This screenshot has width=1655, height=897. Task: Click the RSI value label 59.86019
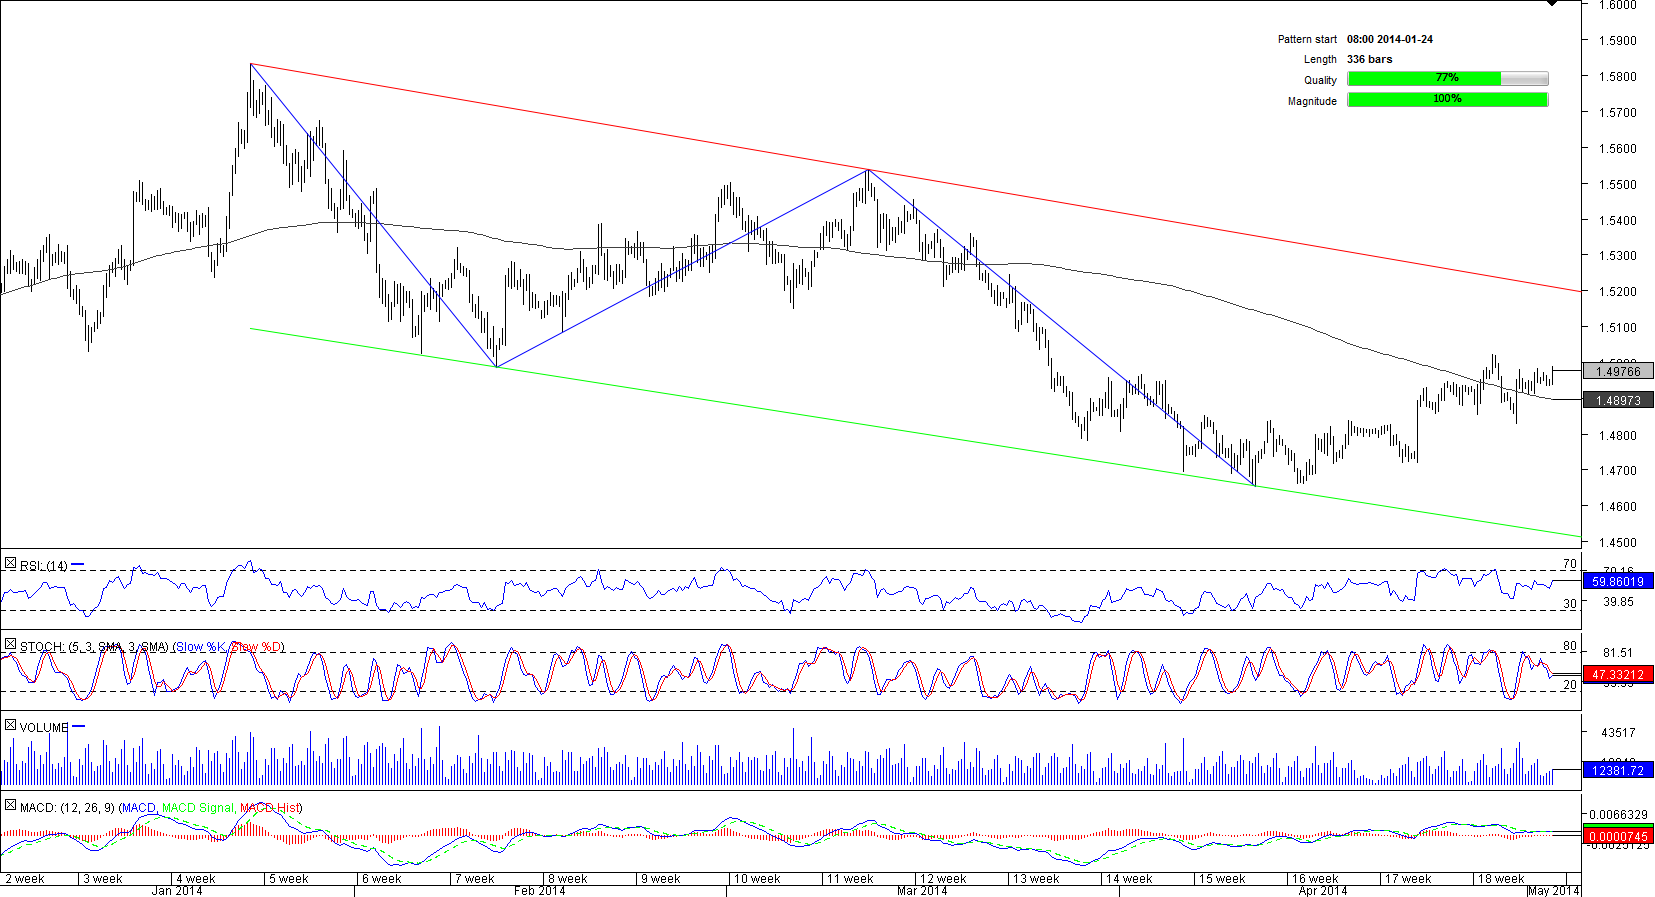point(1618,581)
